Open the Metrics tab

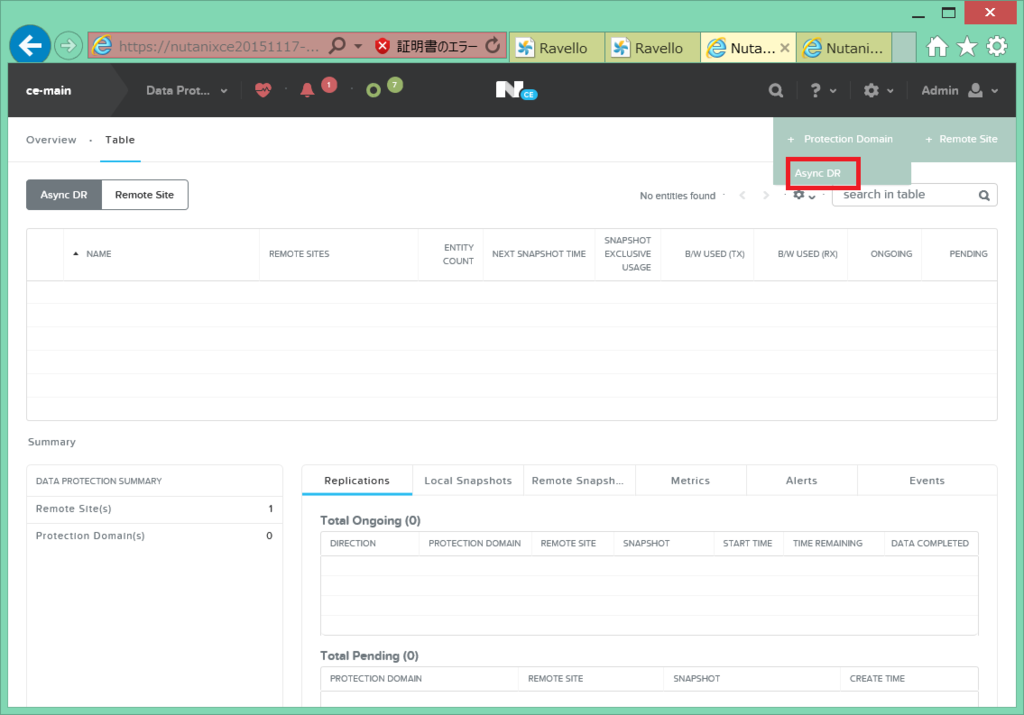[690, 481]
